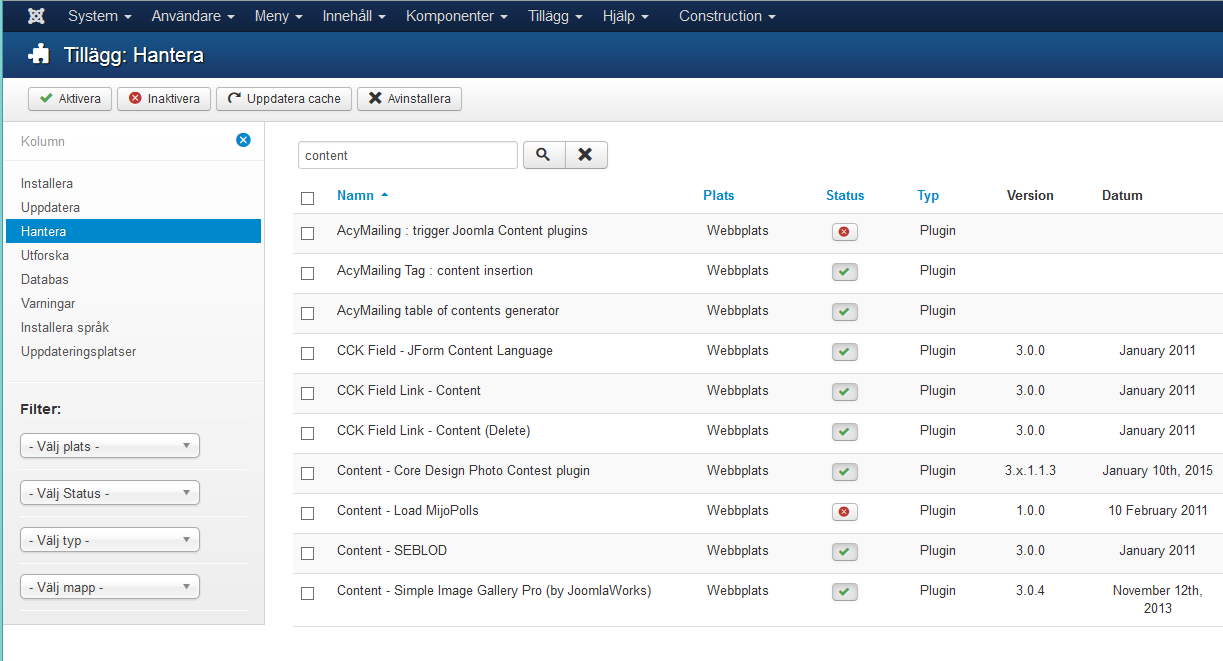Go to Uppdateringsplatser in the sidebar
This screenshot has height=661, width=1223.
78,352
